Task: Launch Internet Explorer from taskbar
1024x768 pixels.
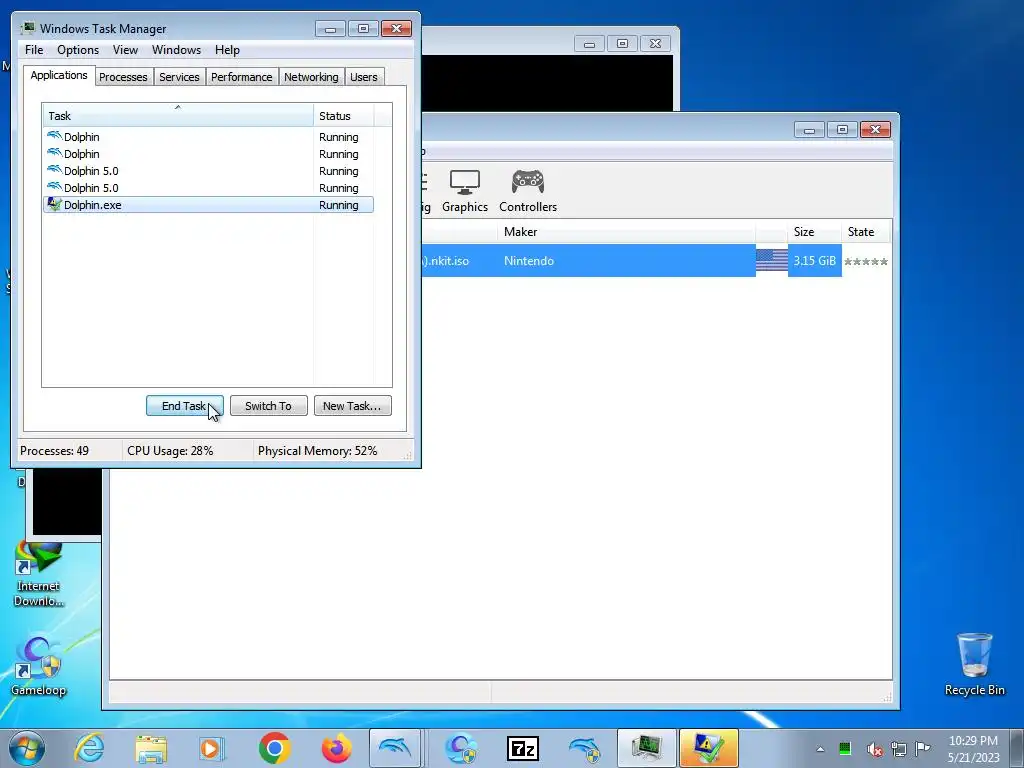Action: 89,748
